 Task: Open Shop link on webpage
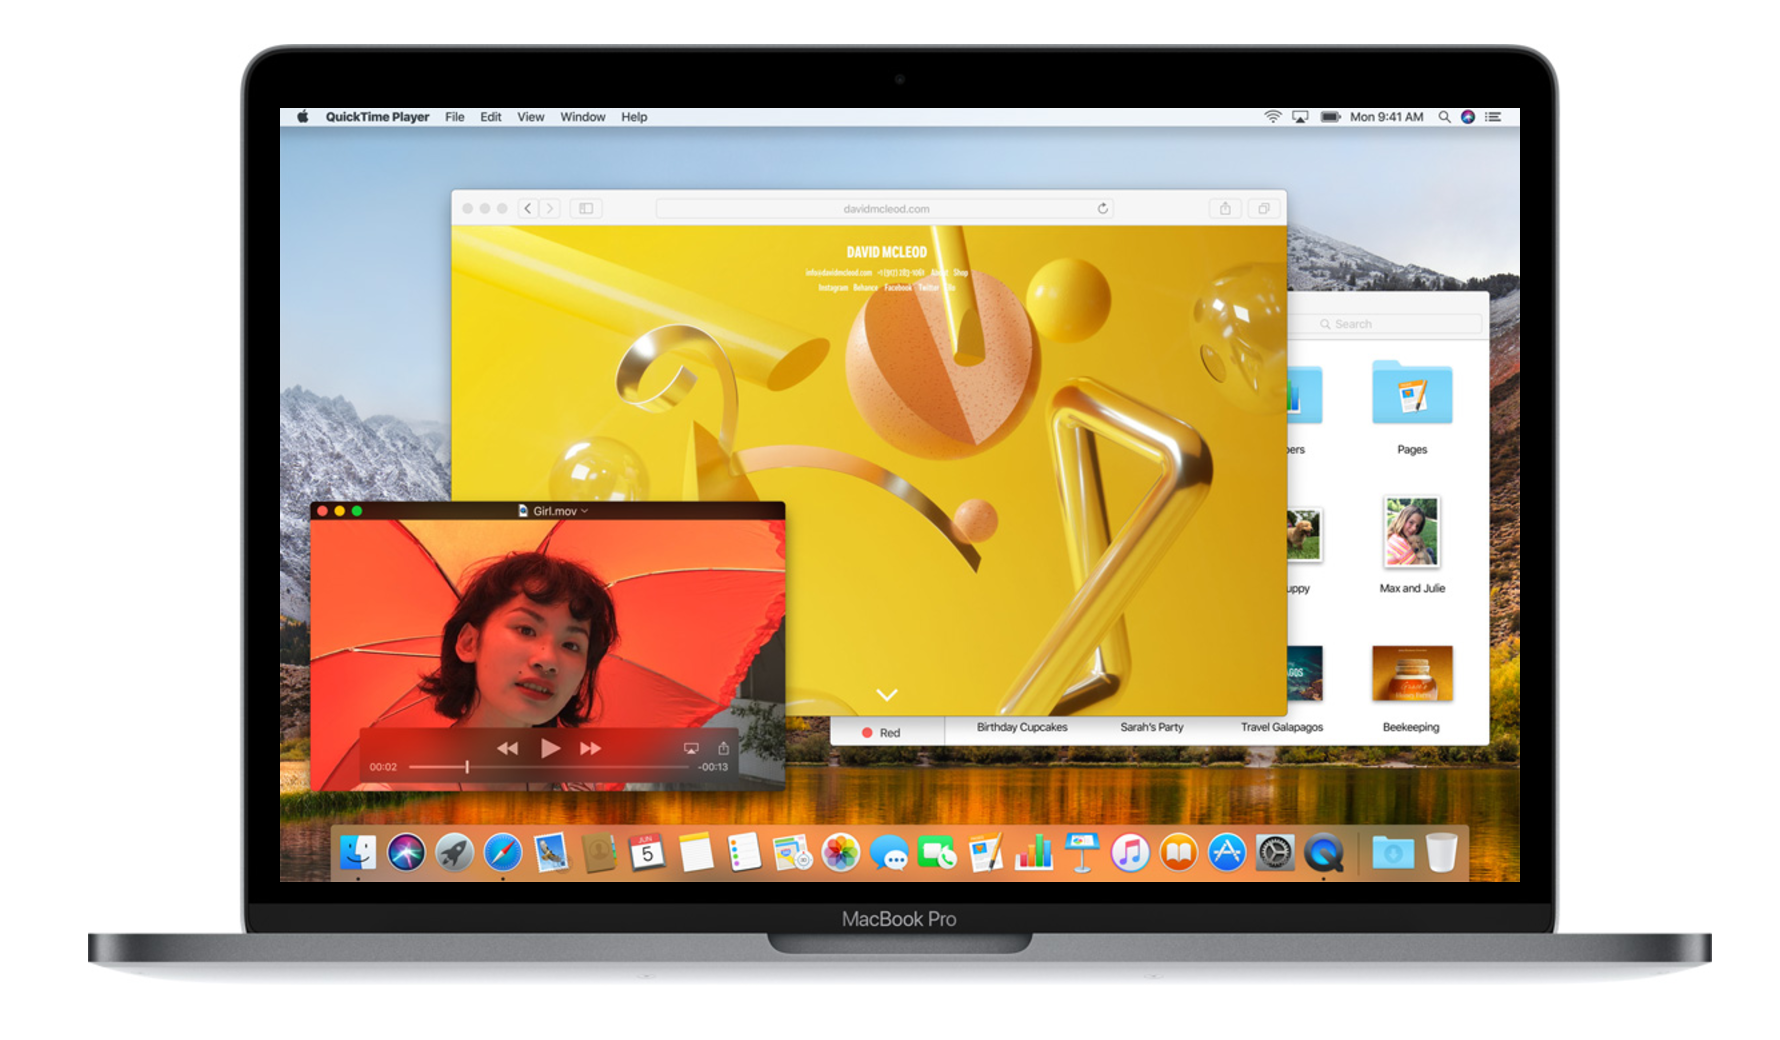(960, 272)
